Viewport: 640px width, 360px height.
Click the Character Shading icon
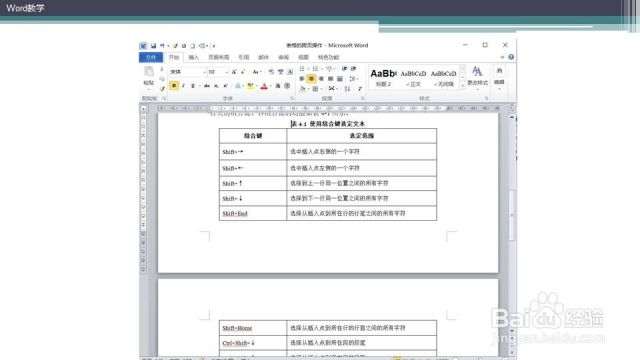coord(278,86)
